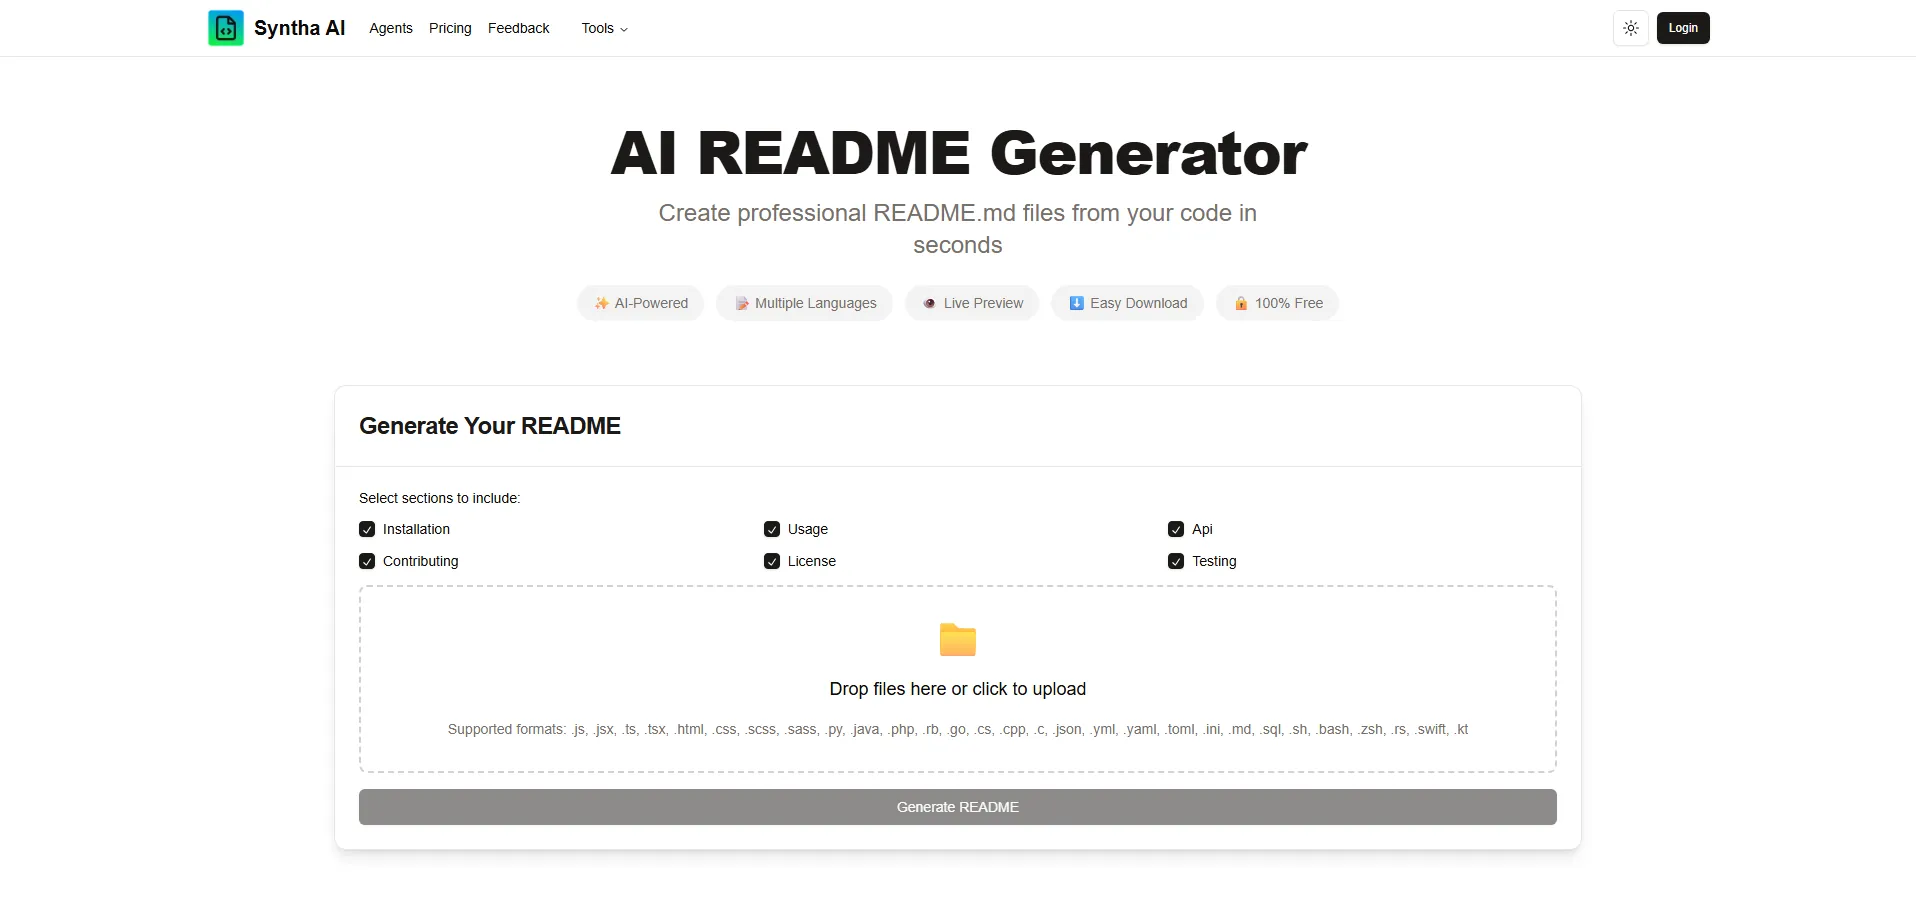Untick the Testing section checkbox

[1176, 561]
